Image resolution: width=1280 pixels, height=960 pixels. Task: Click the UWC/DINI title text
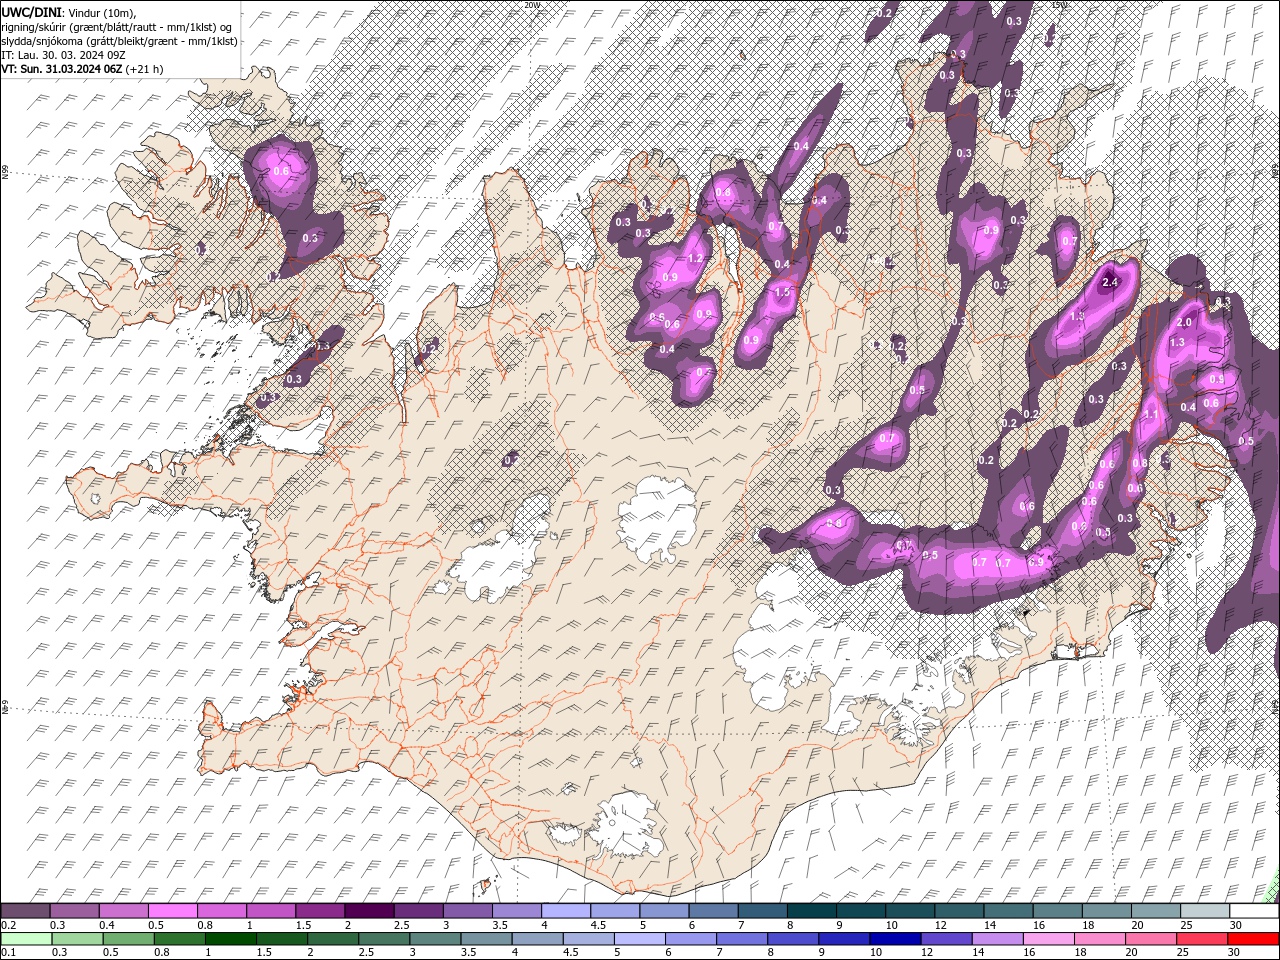coord(31,12)
